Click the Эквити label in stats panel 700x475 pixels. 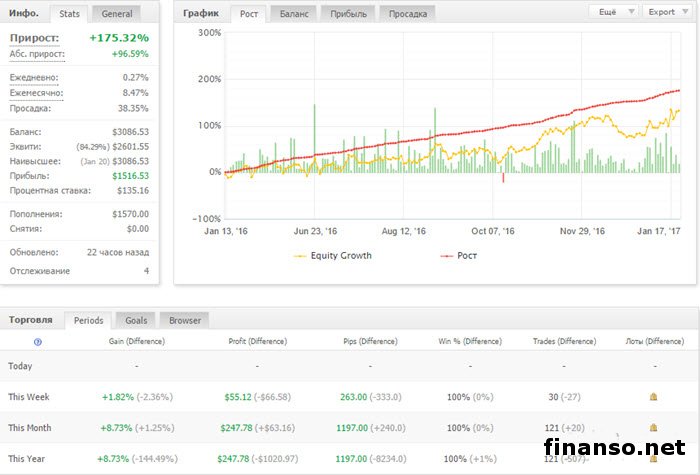27,146
